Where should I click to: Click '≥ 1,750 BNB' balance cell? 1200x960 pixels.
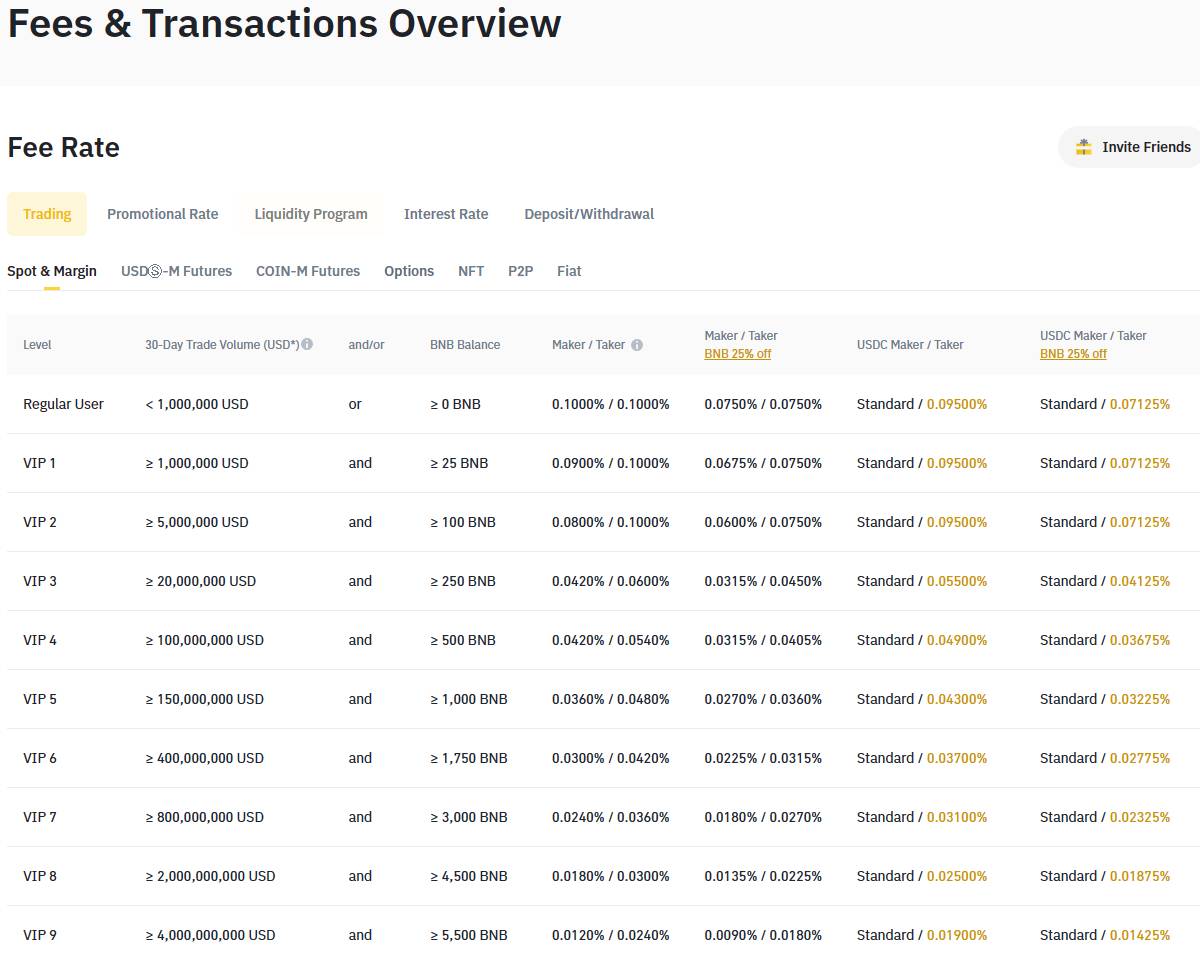(x=469, y=758)
